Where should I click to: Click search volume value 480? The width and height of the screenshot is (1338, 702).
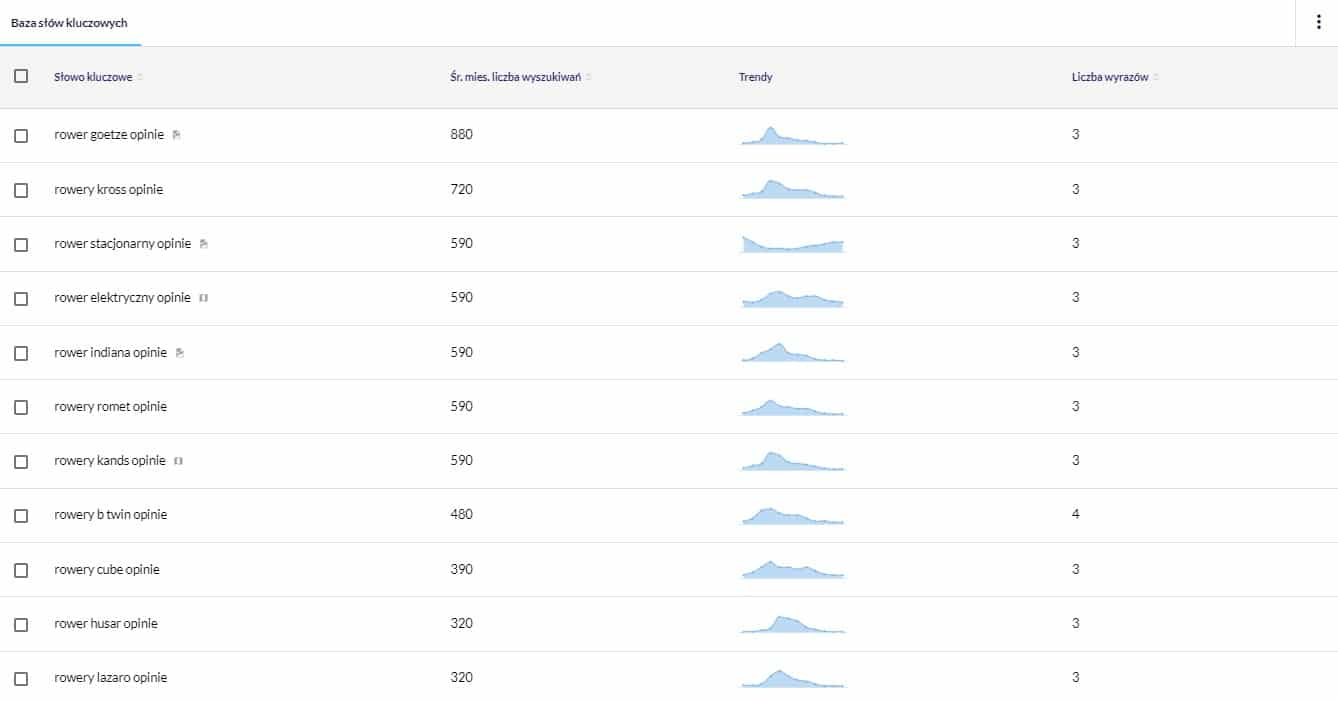point(461,515)
